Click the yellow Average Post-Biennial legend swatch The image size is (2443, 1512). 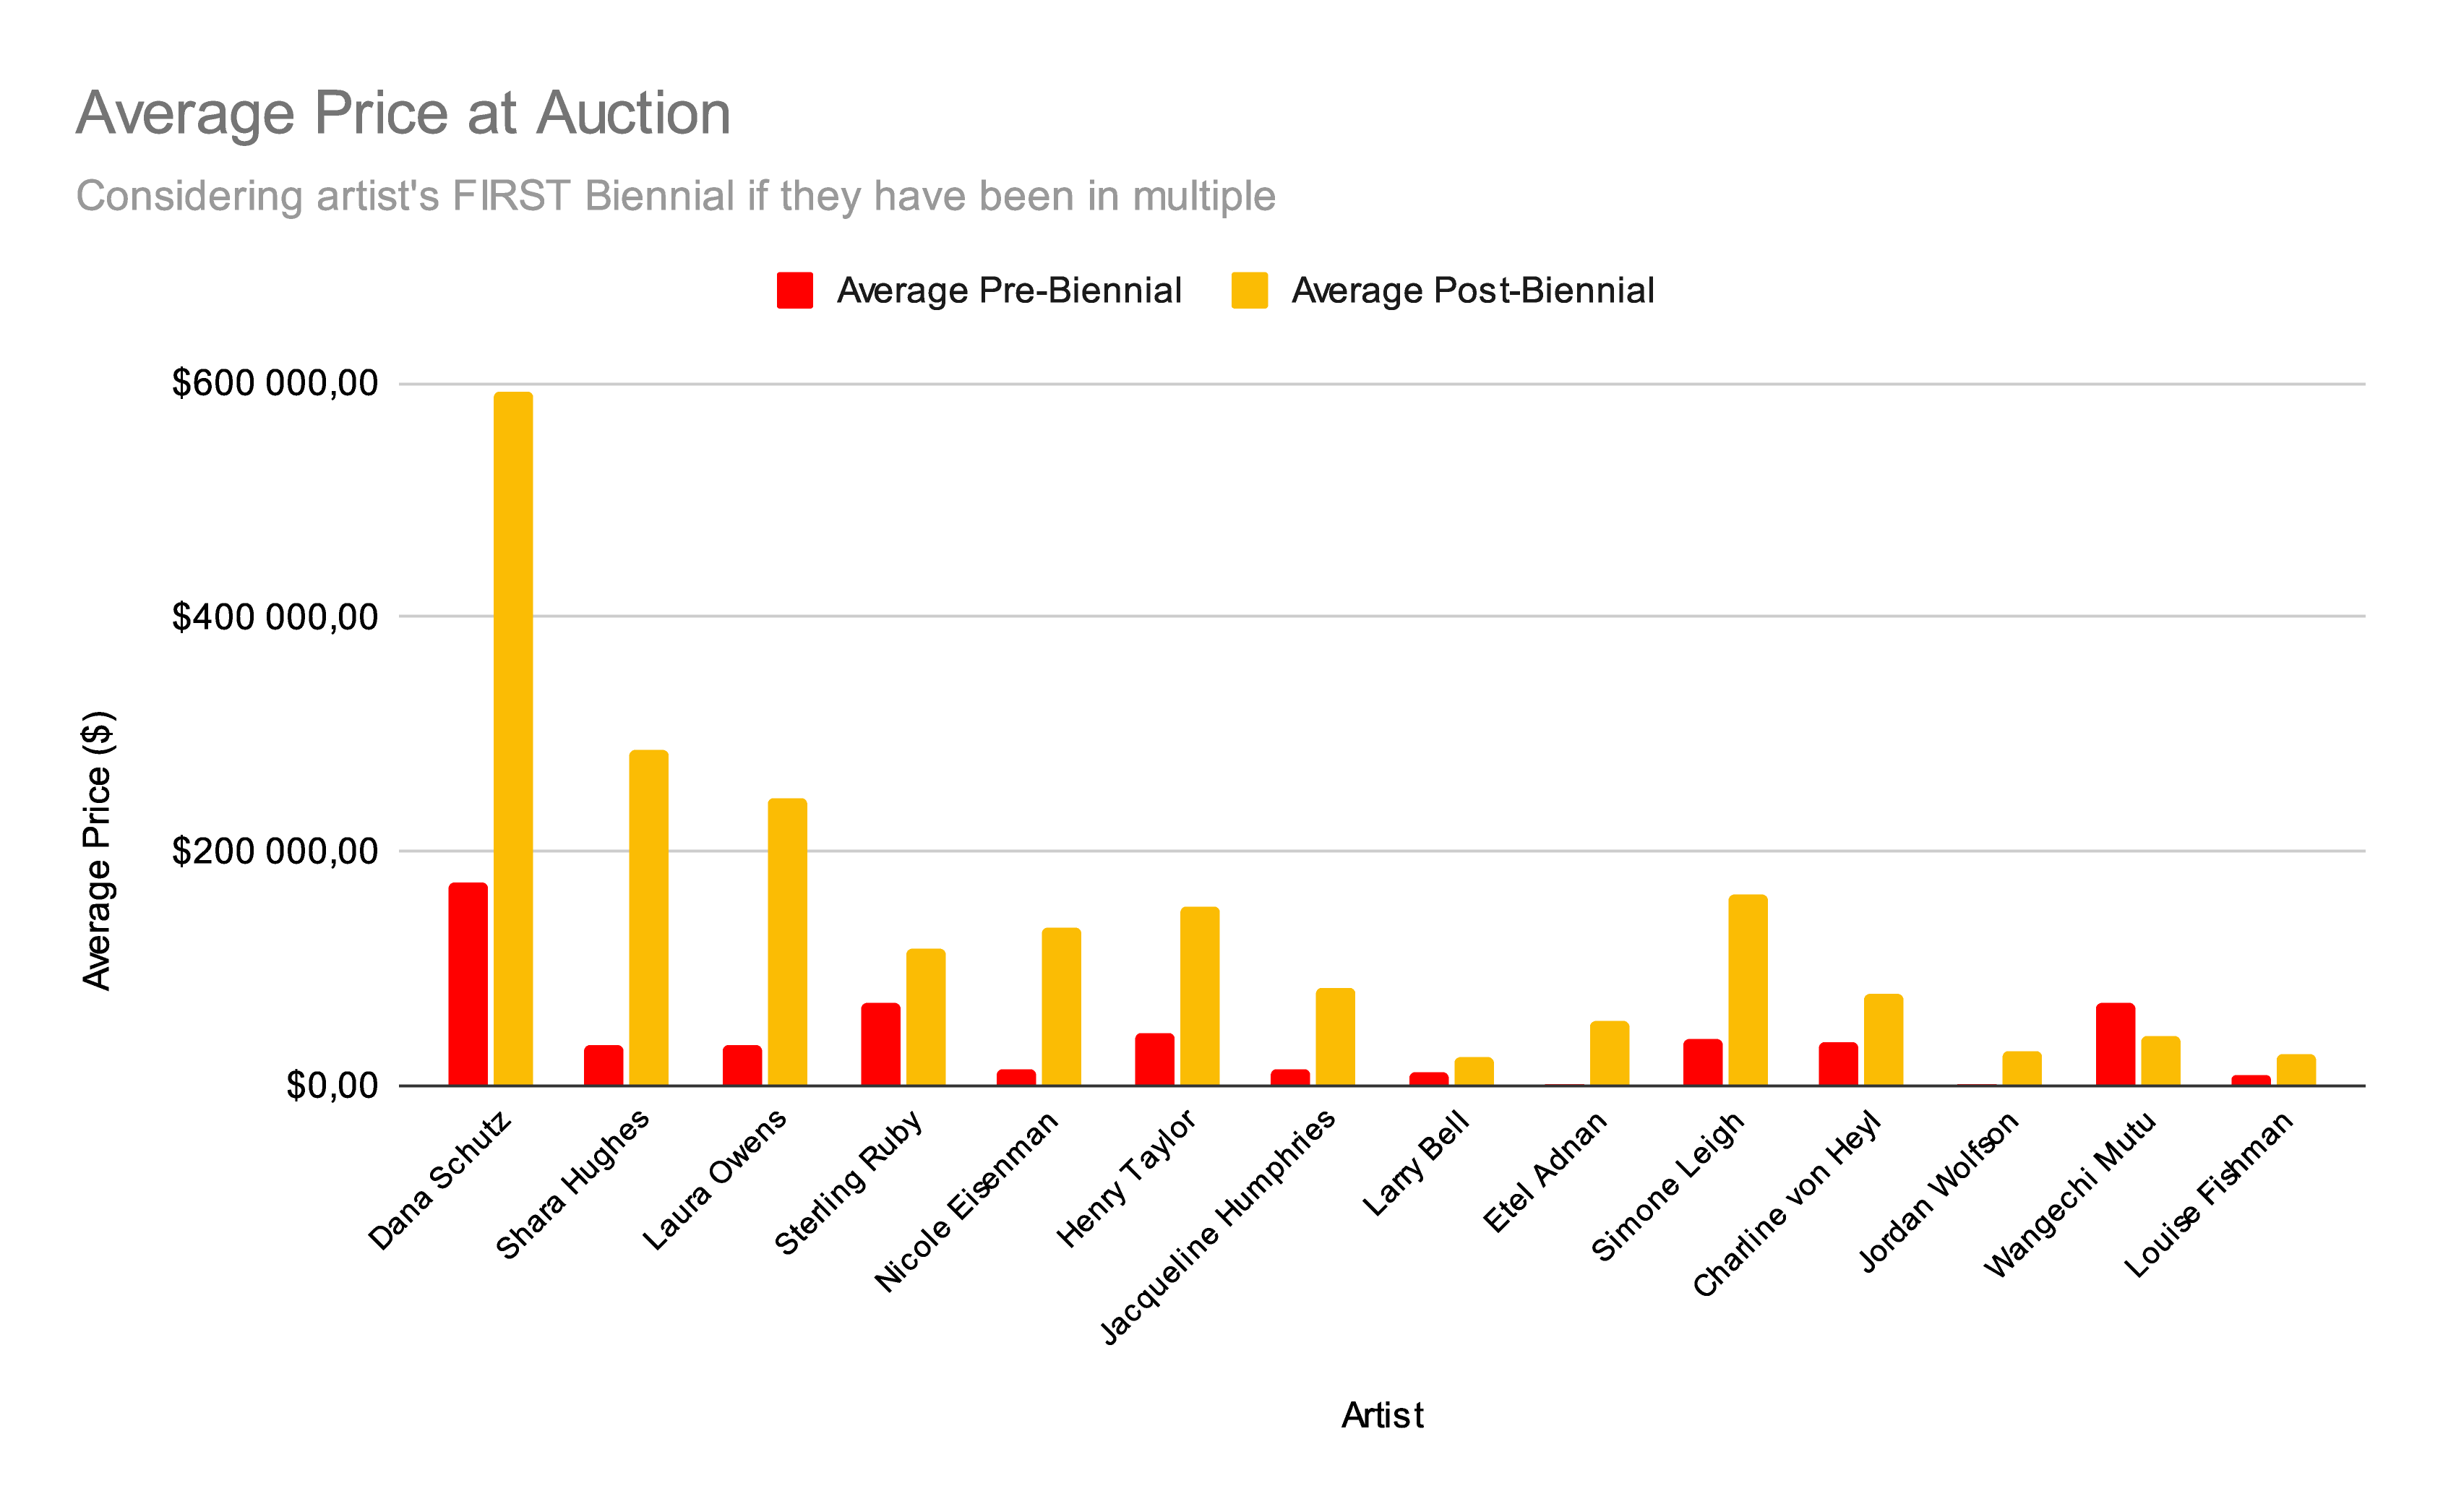pos(1249,290)
